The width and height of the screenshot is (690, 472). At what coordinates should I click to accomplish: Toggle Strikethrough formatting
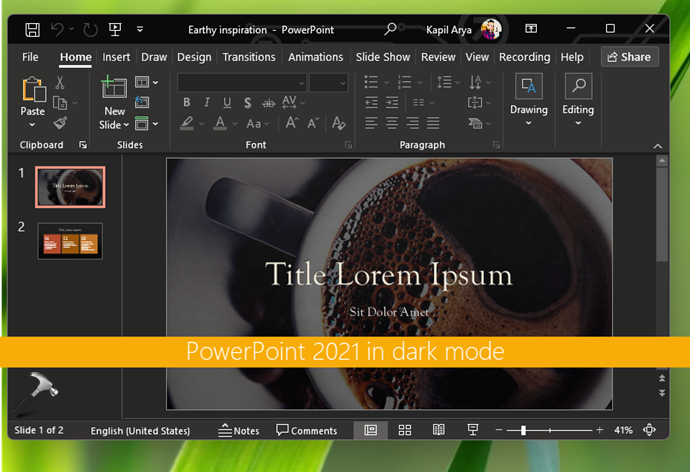coord(268,103)
